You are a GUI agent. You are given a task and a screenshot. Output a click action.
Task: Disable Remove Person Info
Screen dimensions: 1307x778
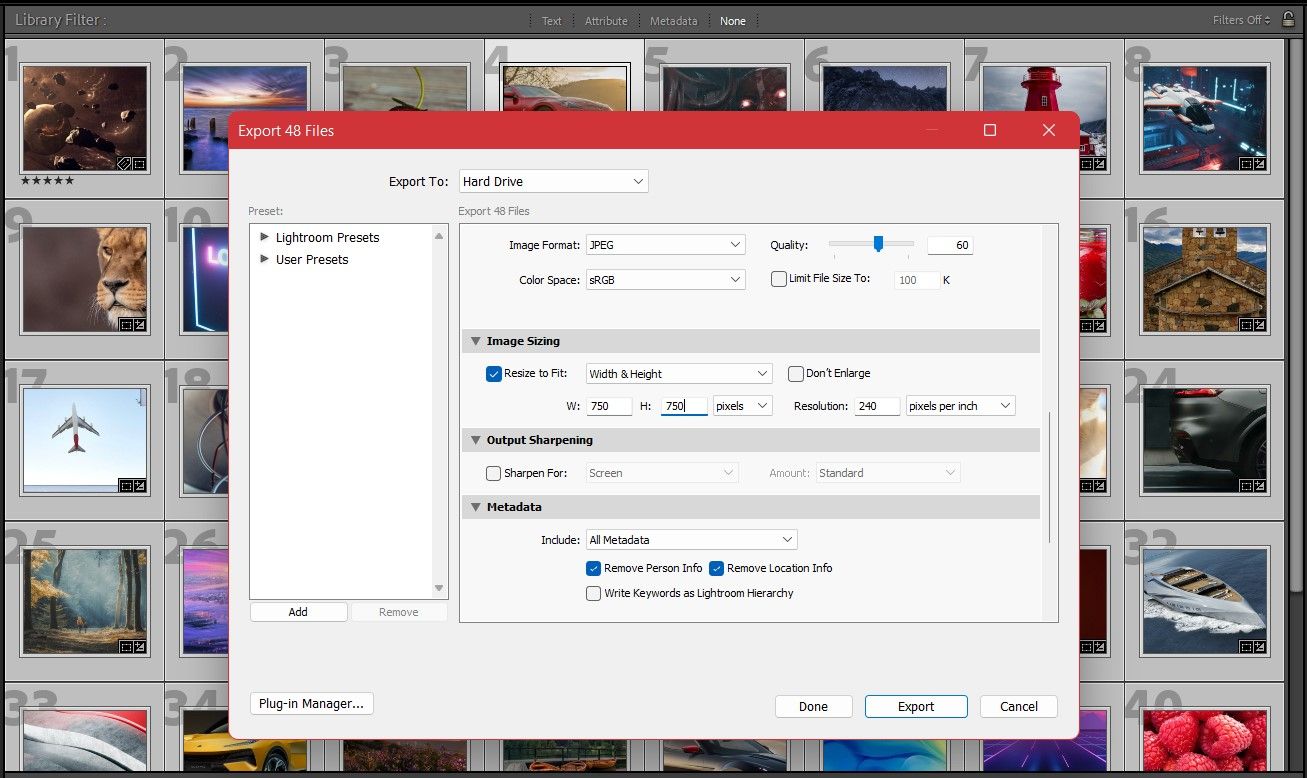[x=593, y=567]
